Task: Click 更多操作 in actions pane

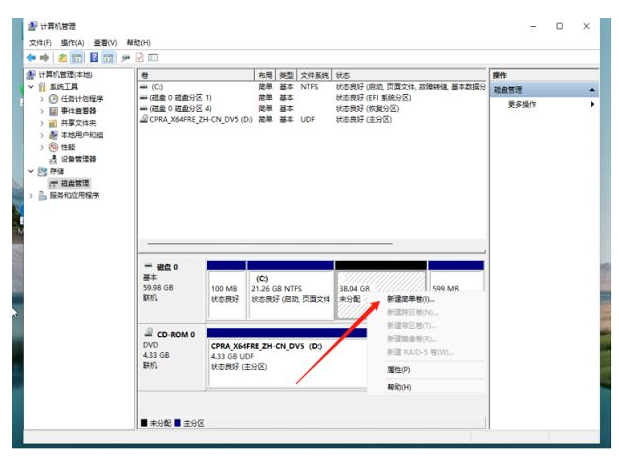Action: point(522,104)
